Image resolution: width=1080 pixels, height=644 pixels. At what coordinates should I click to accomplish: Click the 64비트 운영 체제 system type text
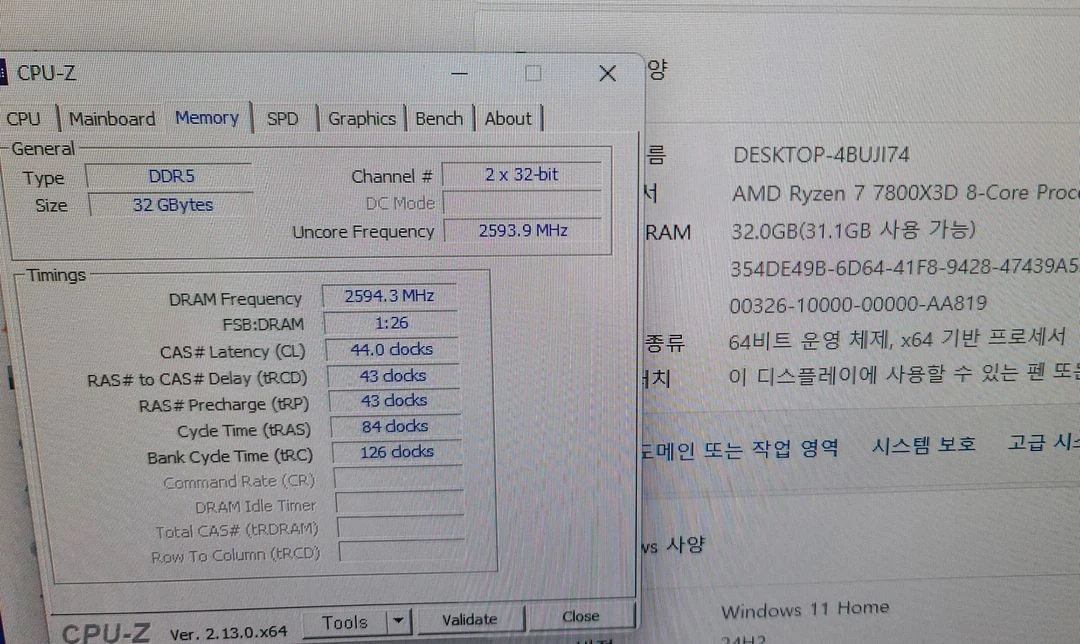click(x=897, y=339)
